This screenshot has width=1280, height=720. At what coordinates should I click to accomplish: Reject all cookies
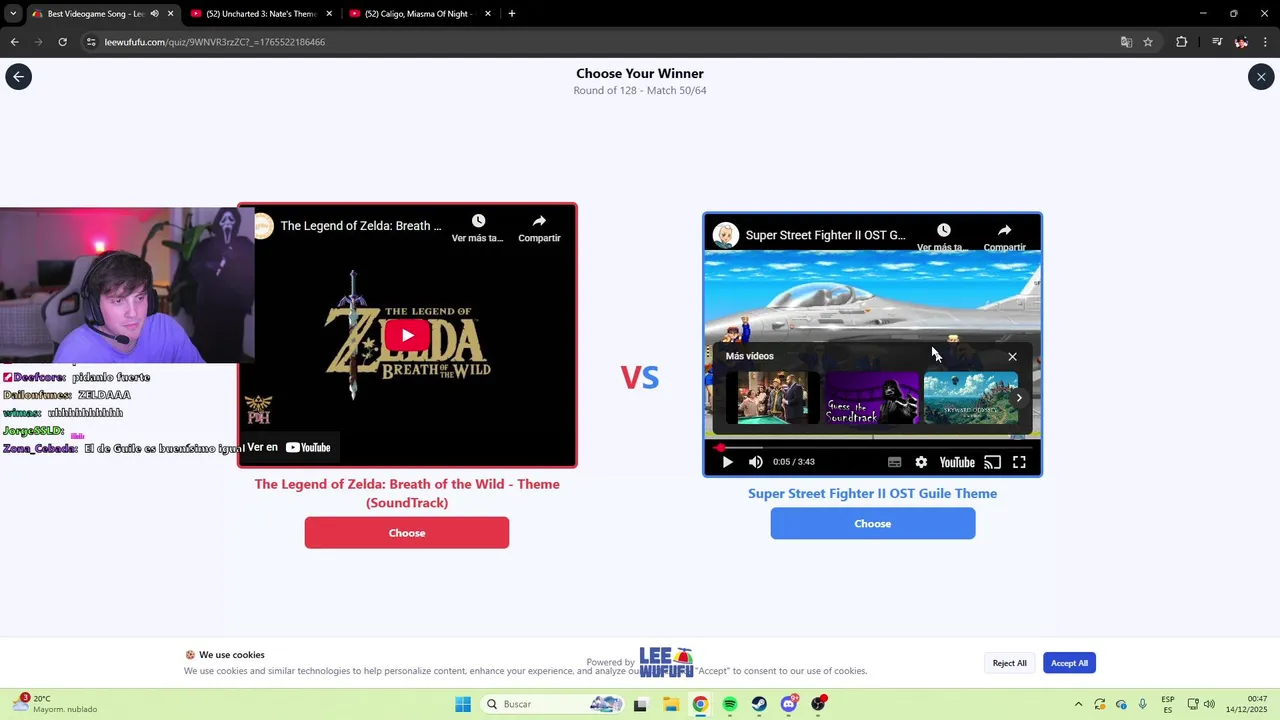1009,663
